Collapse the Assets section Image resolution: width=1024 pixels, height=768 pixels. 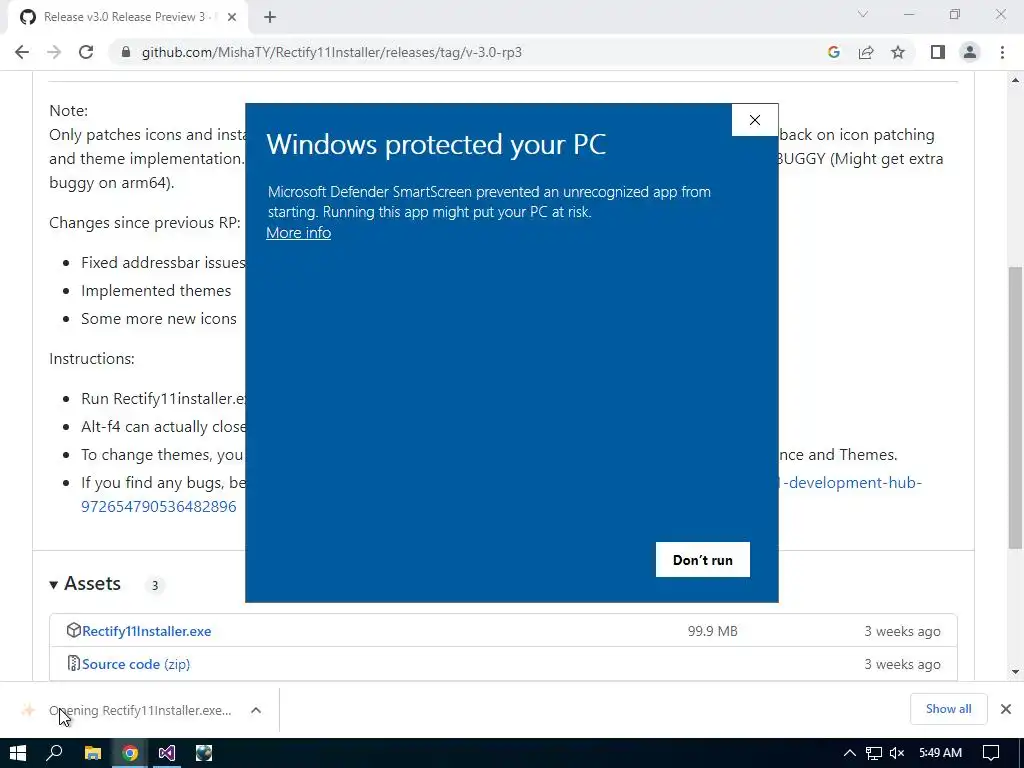pos(54,584)
